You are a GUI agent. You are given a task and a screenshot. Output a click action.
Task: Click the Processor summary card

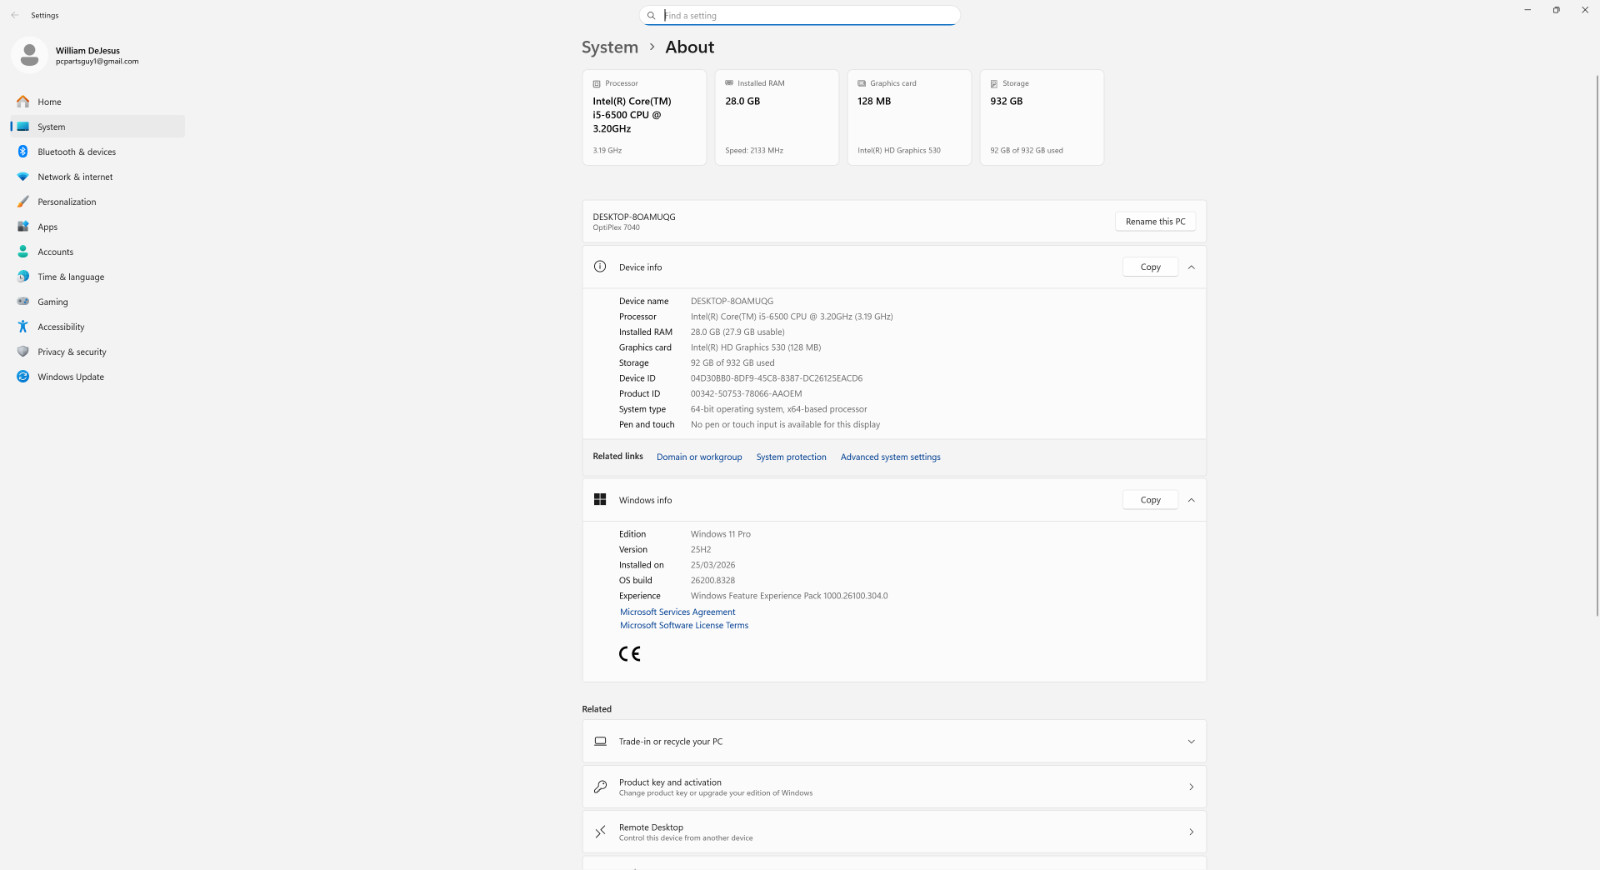(644, 117)
